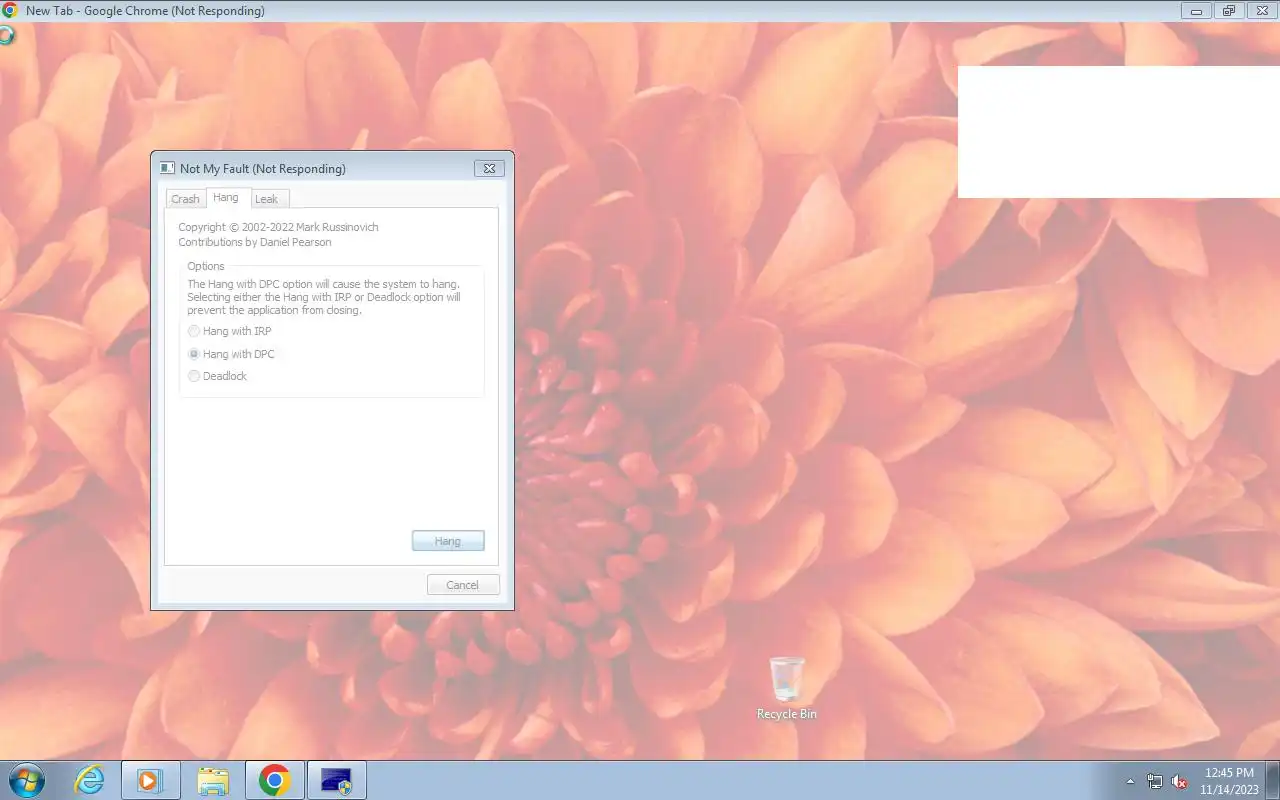
Task: Choose the Hang with IRP option
Action: pos(229,331)
